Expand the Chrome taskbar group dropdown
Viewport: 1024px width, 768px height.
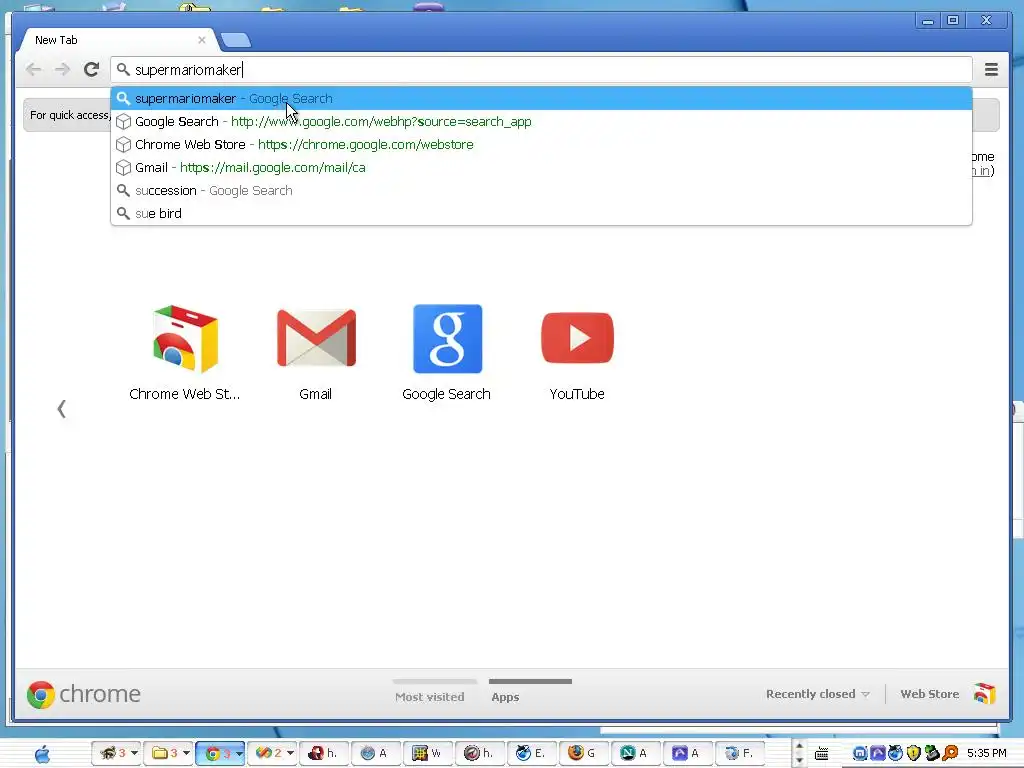click(238, 753)
